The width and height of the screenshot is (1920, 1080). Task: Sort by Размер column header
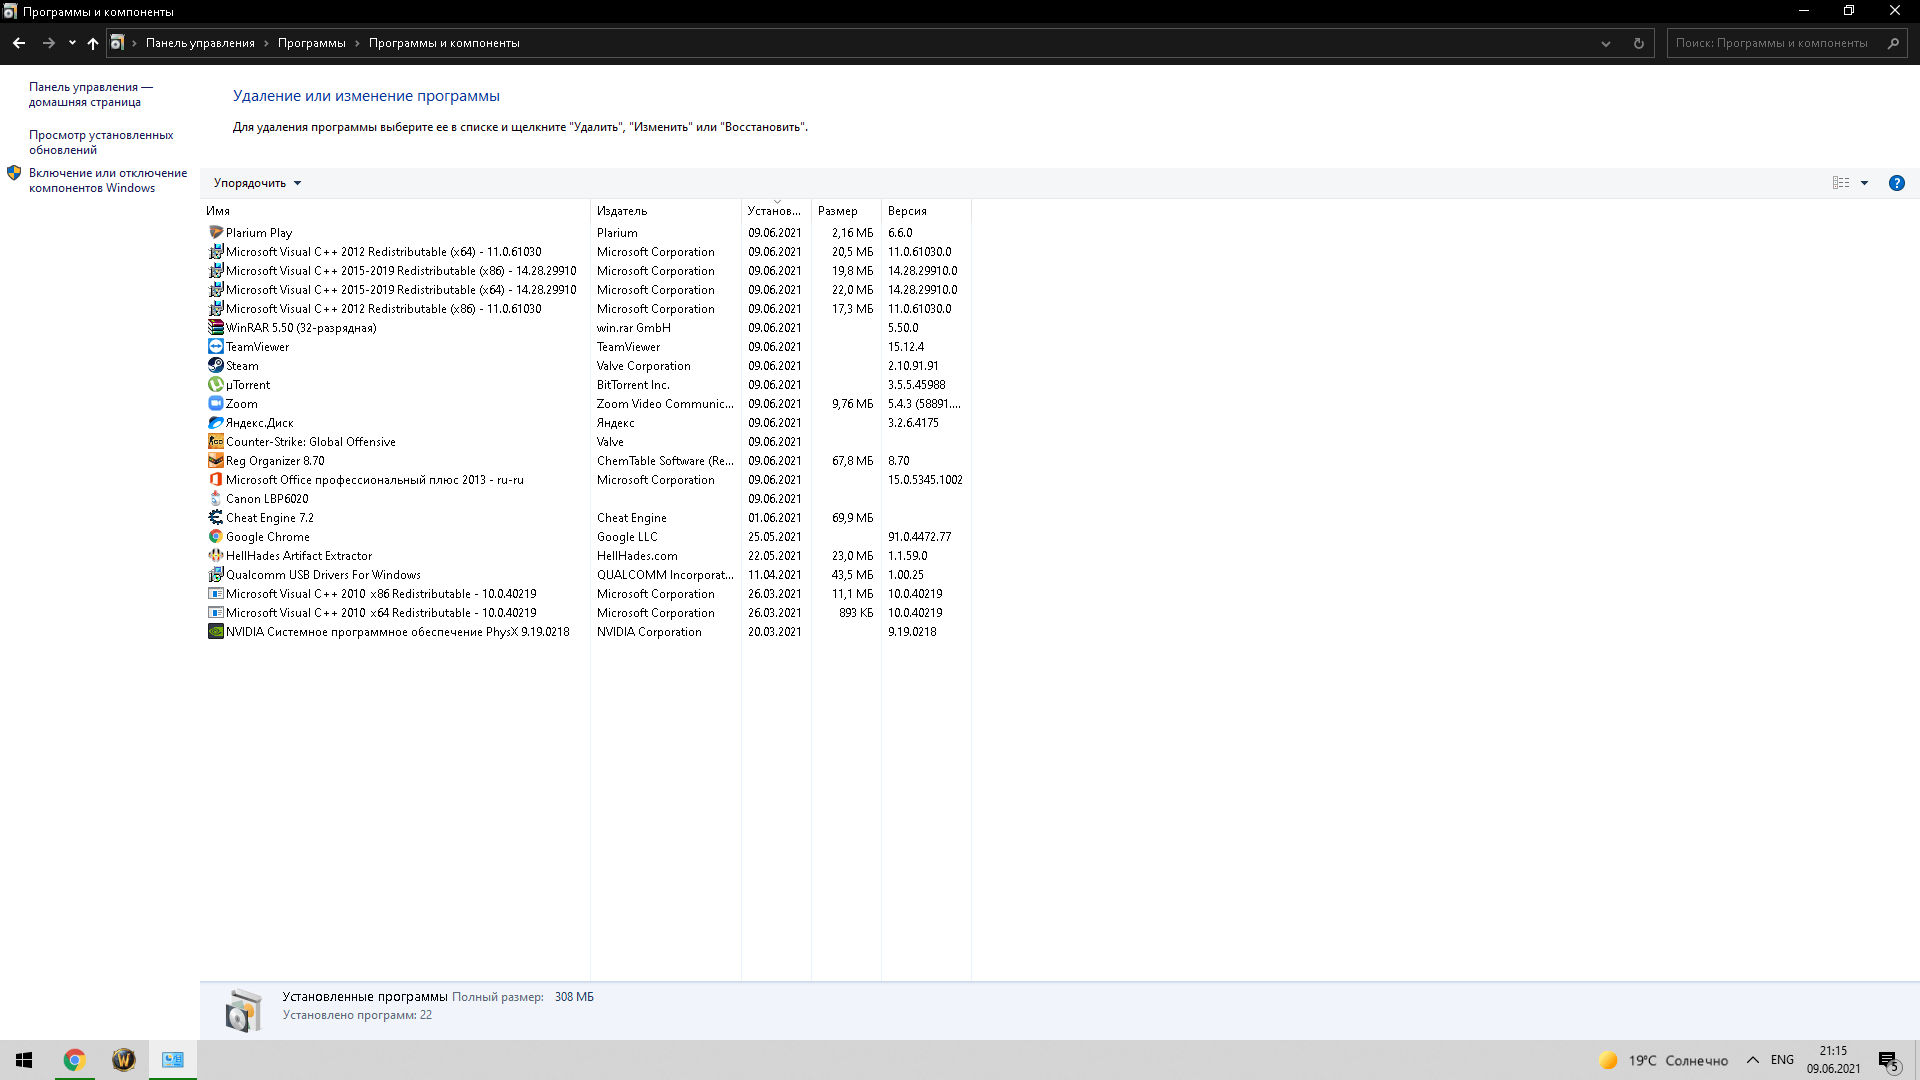click(x=846, y=211)
